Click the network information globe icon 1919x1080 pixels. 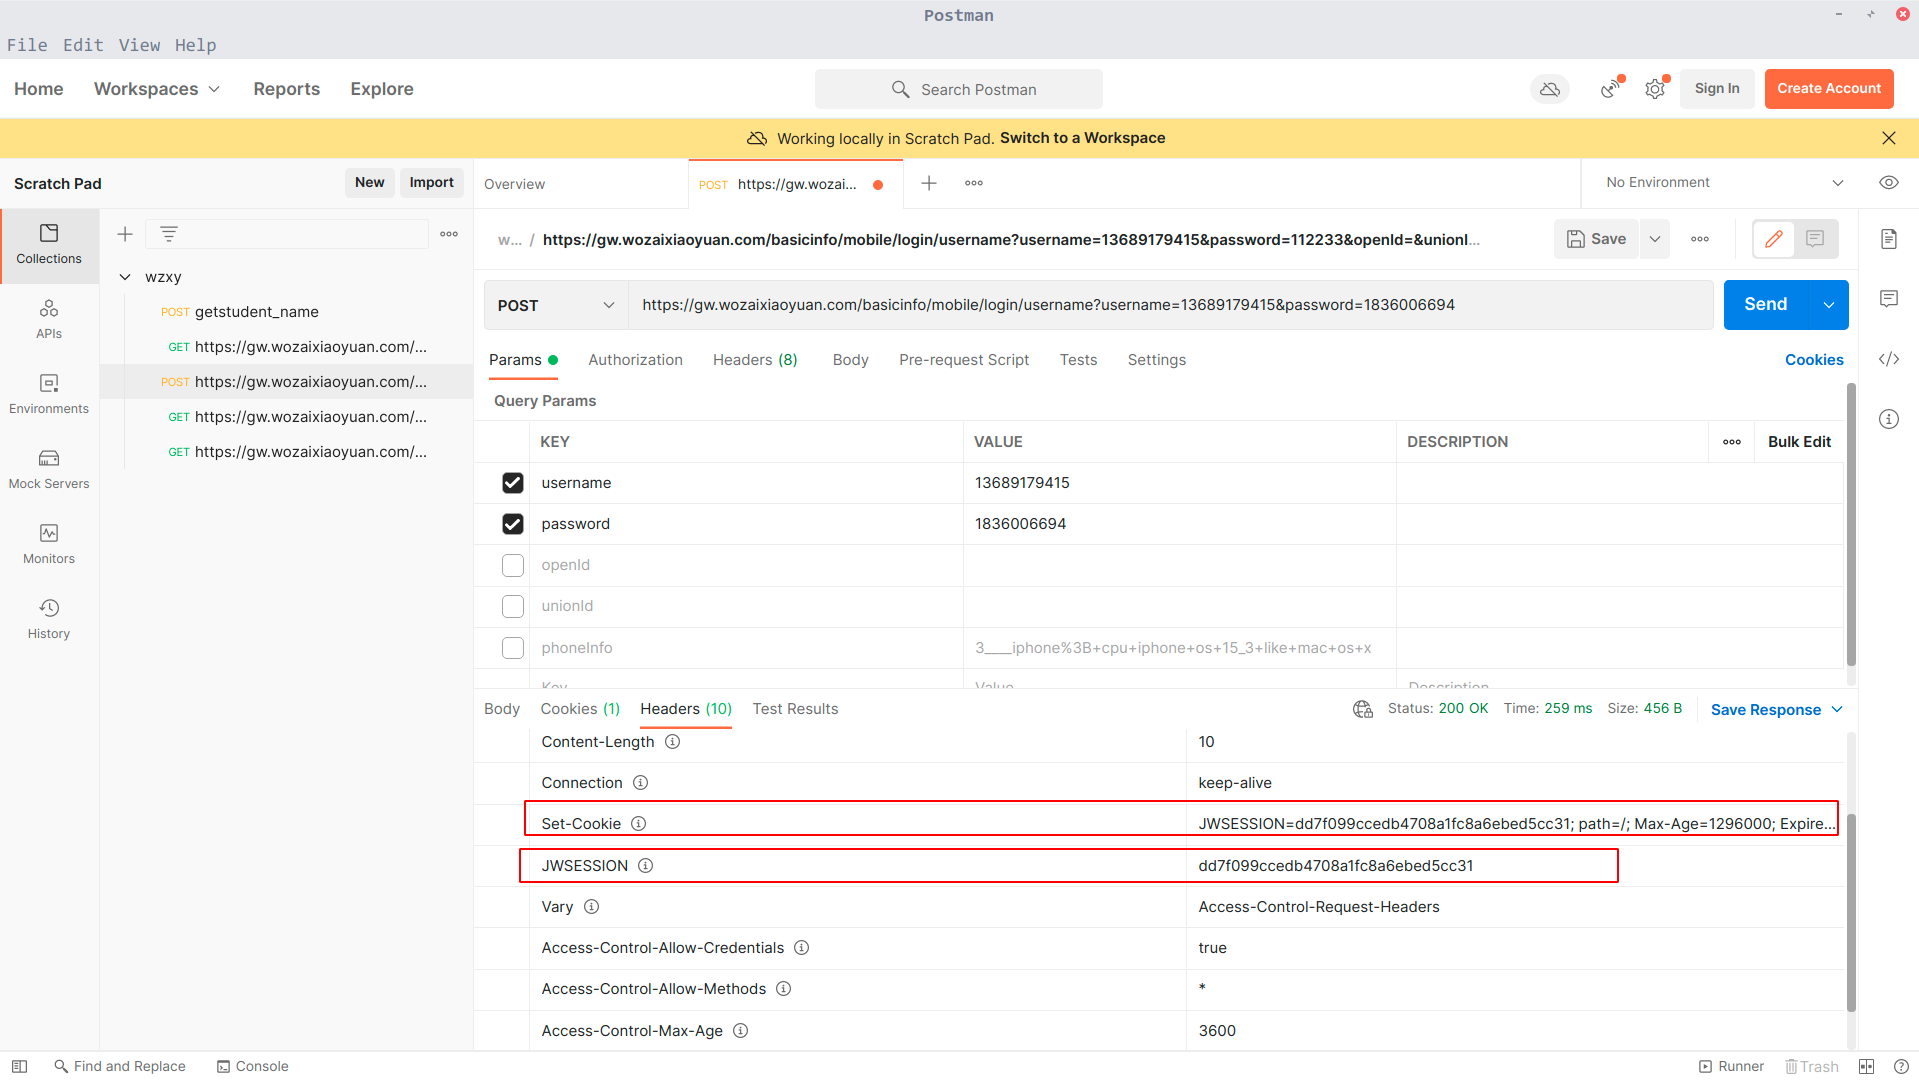(x=1362, y=709)
